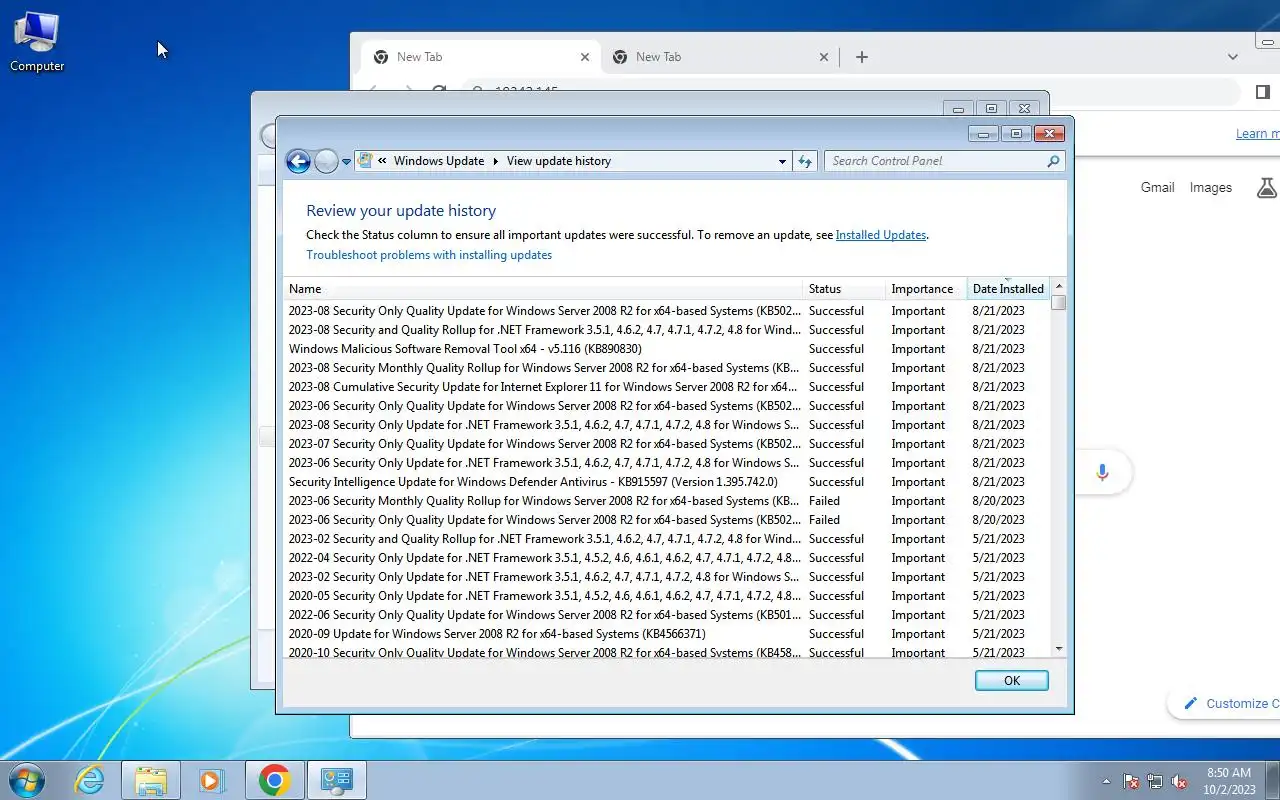Viewport: 1280px width, 800px height.
Task: Show hidden system tray icons
Action: point(1106,781)
